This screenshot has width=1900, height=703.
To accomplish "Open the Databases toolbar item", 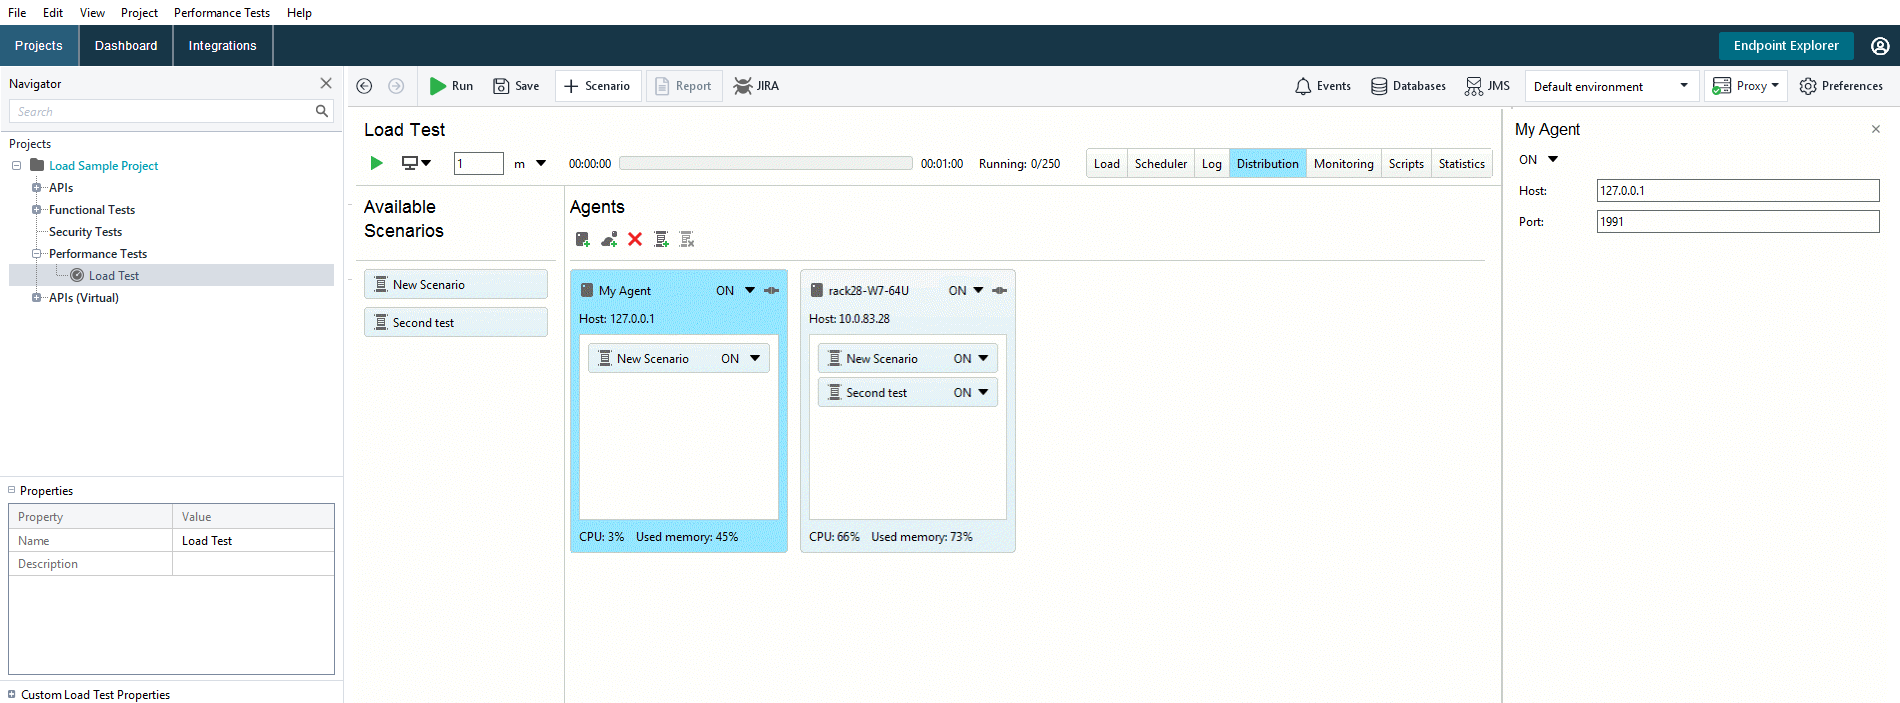I will (1408, 86).
